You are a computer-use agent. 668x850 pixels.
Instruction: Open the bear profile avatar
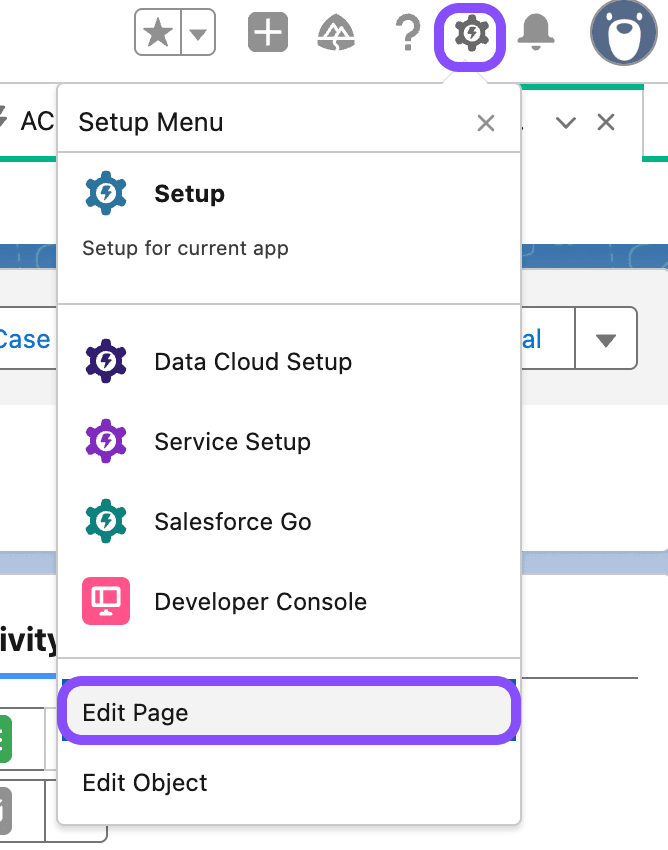click(623, 32)
